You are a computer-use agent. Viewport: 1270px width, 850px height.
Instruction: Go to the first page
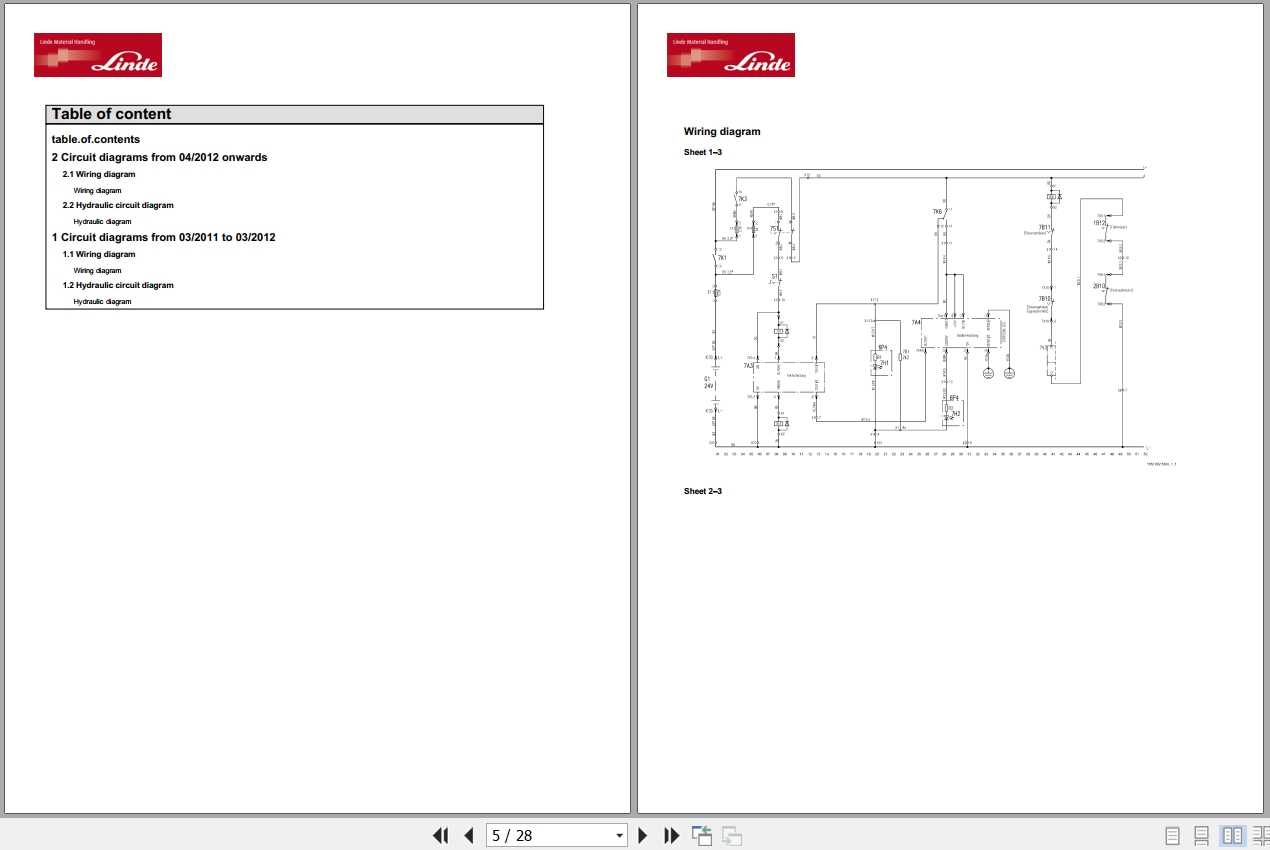click(x=440, y=836)
